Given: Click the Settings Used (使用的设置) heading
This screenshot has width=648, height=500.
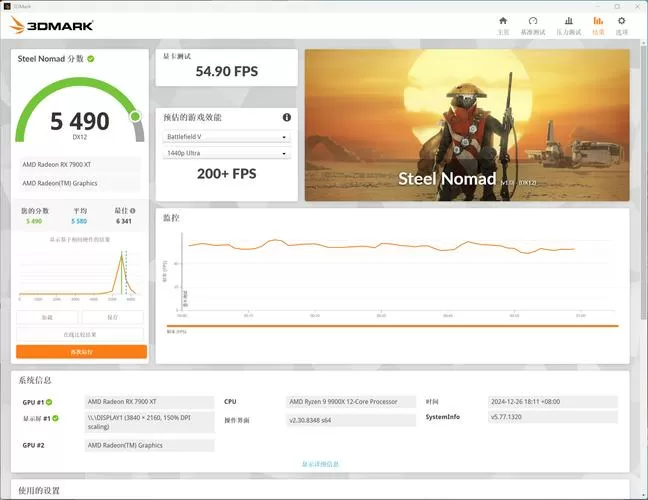Looking at the screenshot, I should pyautogui.click(x=39, y=490).
